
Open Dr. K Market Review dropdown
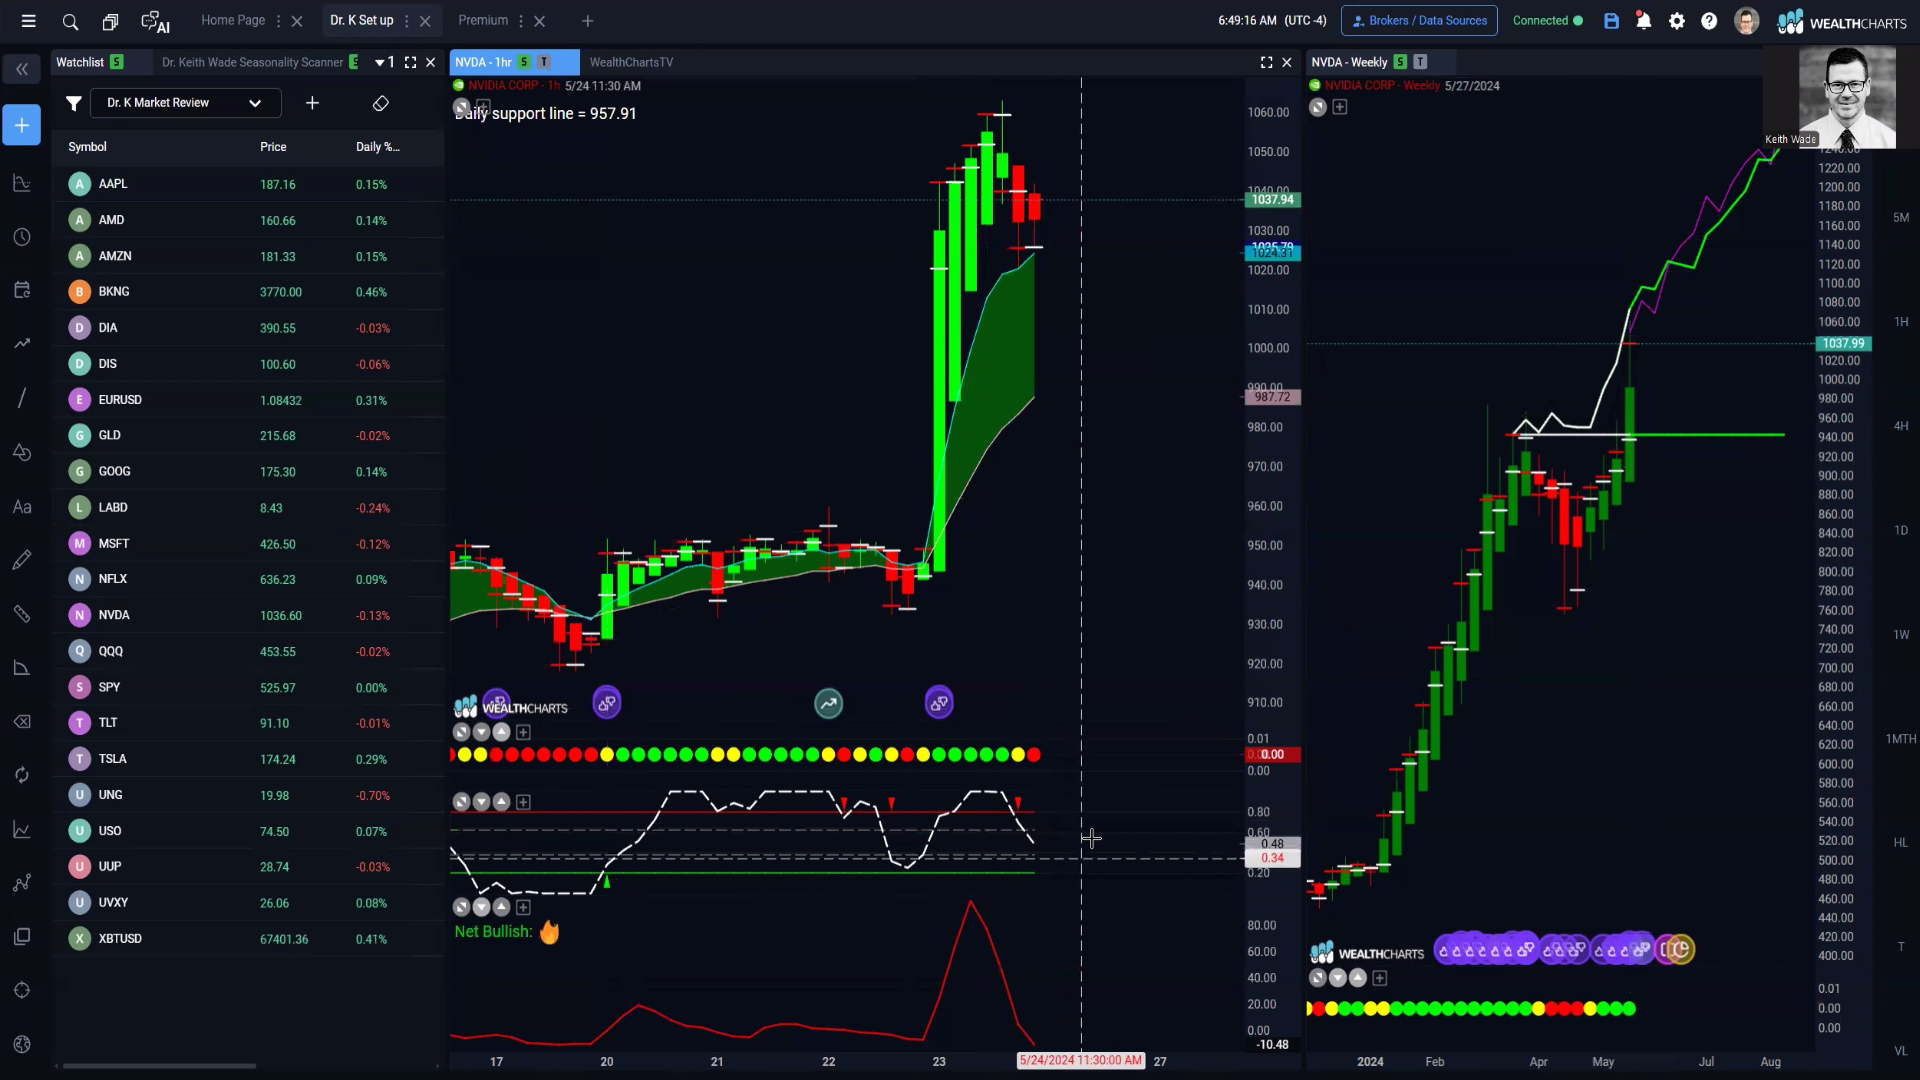point(186,103)
